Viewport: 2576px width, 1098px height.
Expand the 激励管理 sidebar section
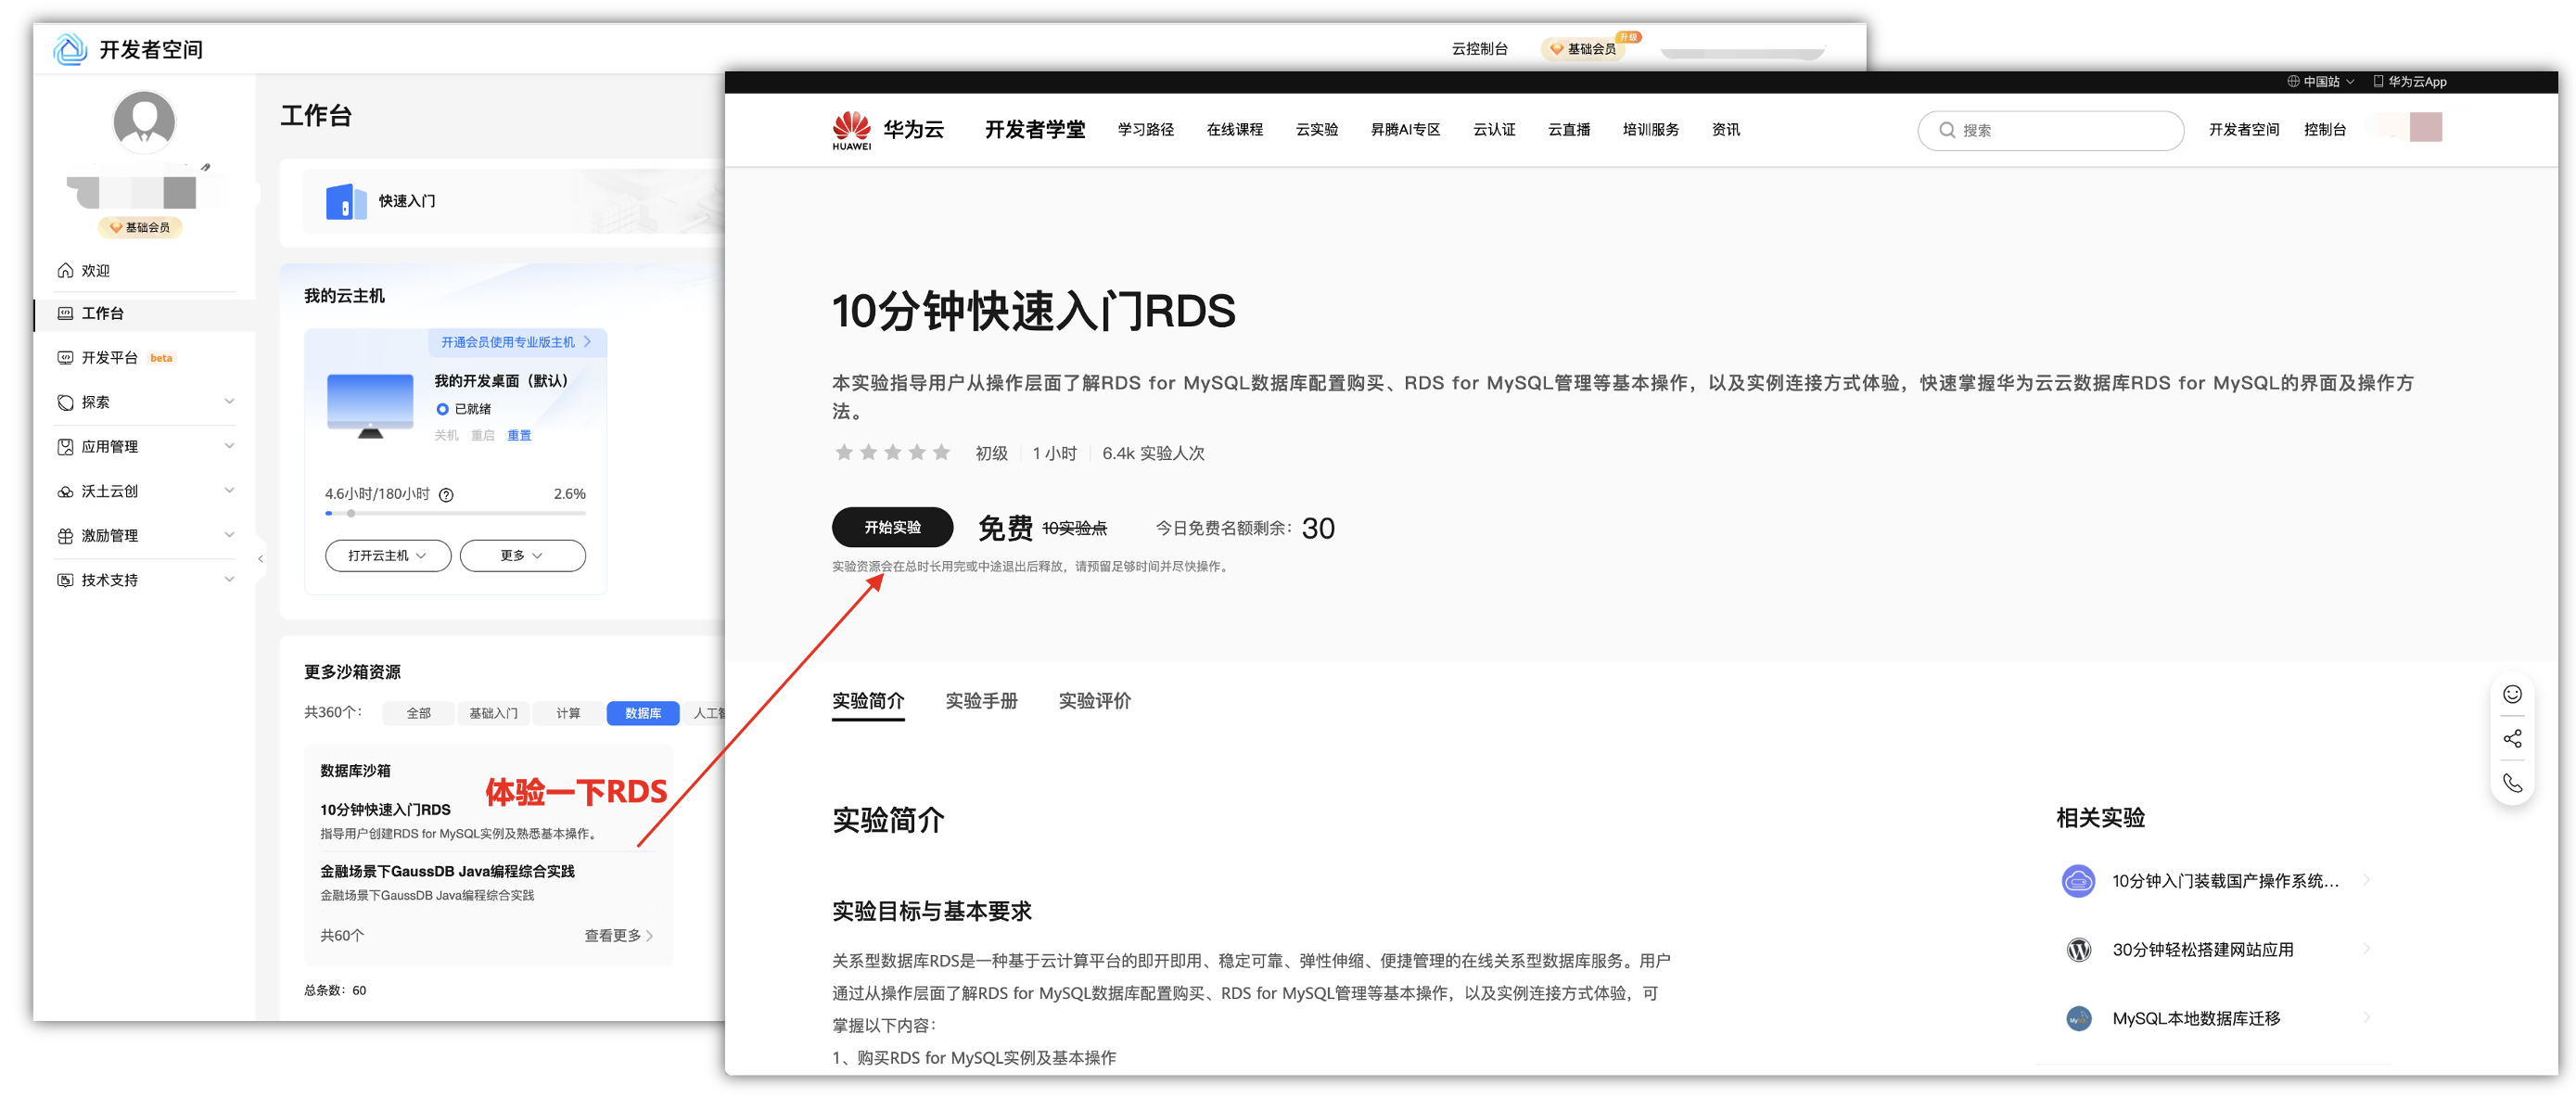(x=146, y=535)
